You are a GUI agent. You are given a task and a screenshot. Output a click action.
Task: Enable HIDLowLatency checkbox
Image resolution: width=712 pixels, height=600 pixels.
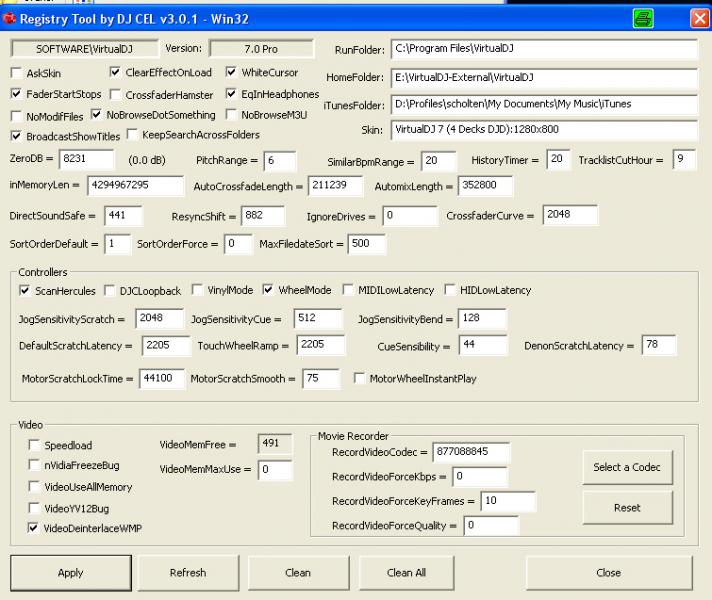450,290
